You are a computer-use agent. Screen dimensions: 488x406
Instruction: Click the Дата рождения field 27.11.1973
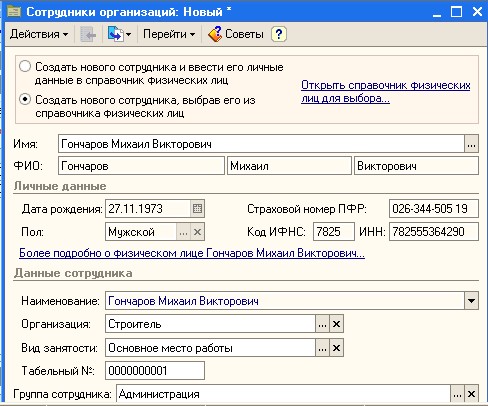coord(148,209)
